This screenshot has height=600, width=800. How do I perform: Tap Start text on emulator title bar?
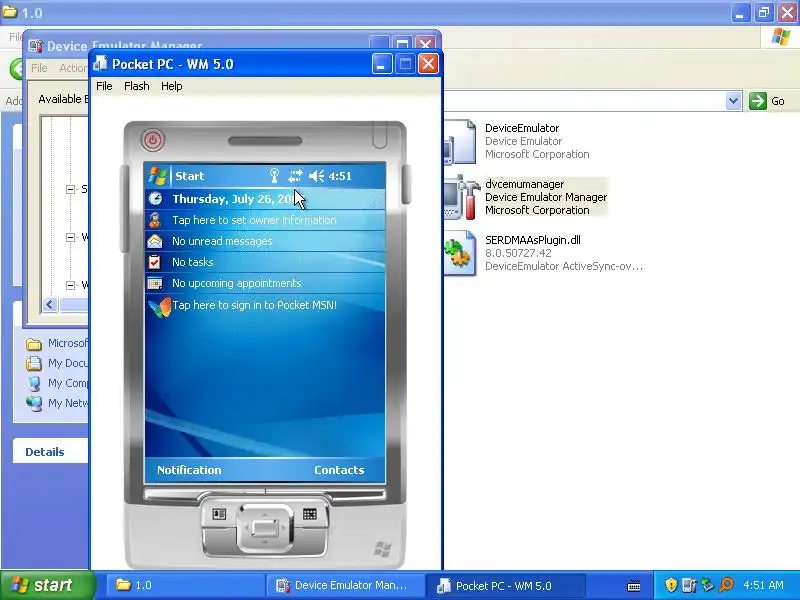[189, 176]
